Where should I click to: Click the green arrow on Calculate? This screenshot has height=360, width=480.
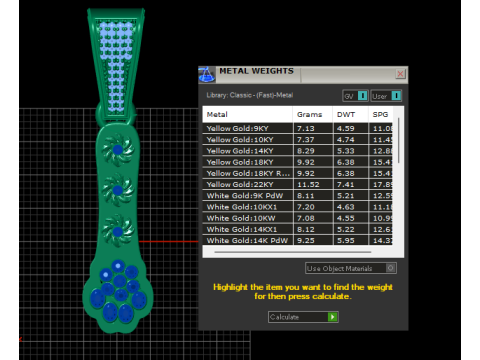click(333, 317)
